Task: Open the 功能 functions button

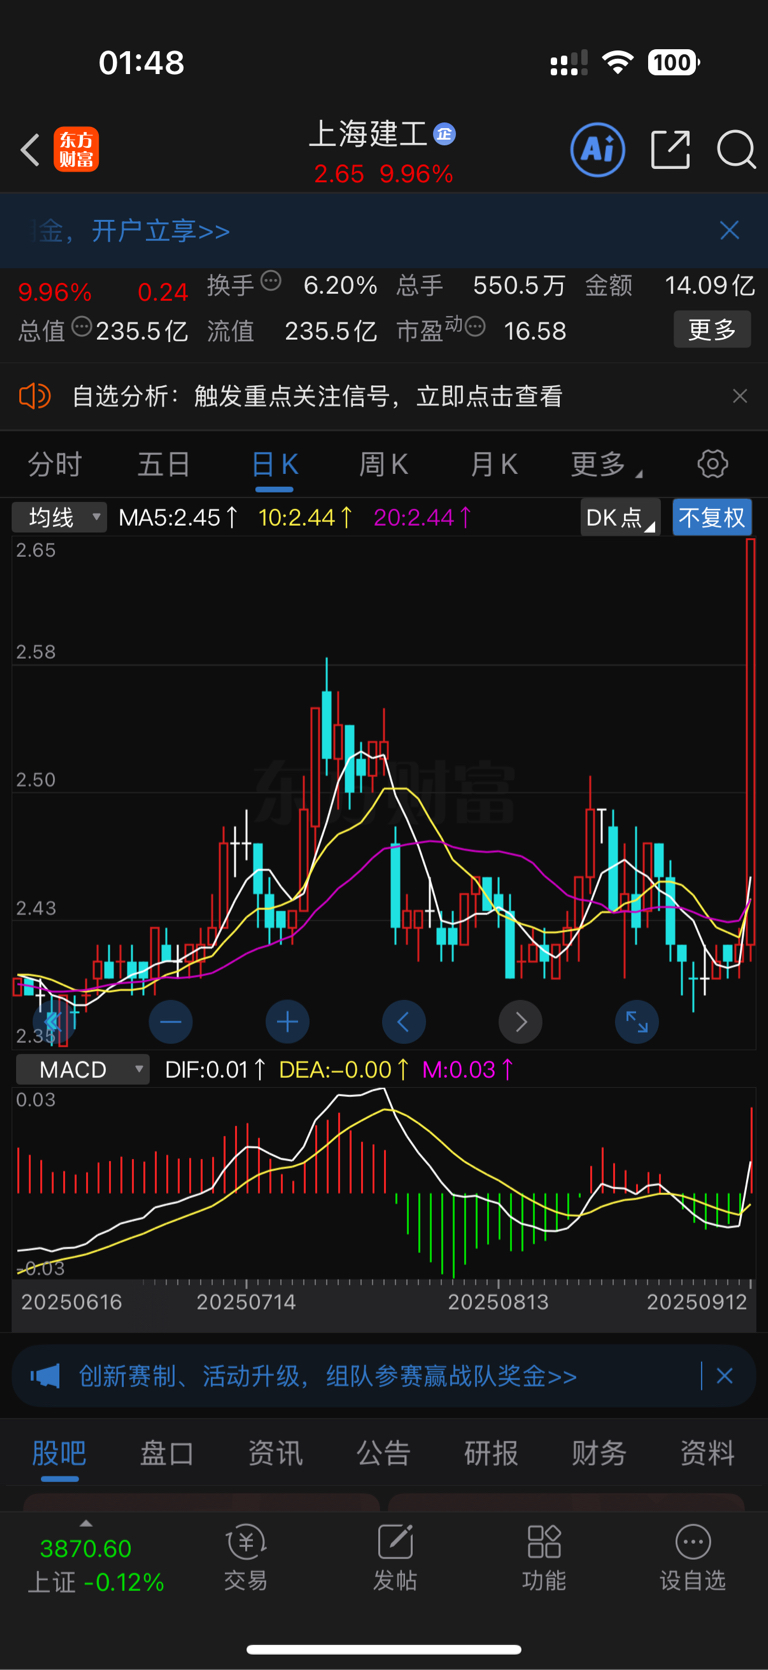Action: (x=544, y=1558)
